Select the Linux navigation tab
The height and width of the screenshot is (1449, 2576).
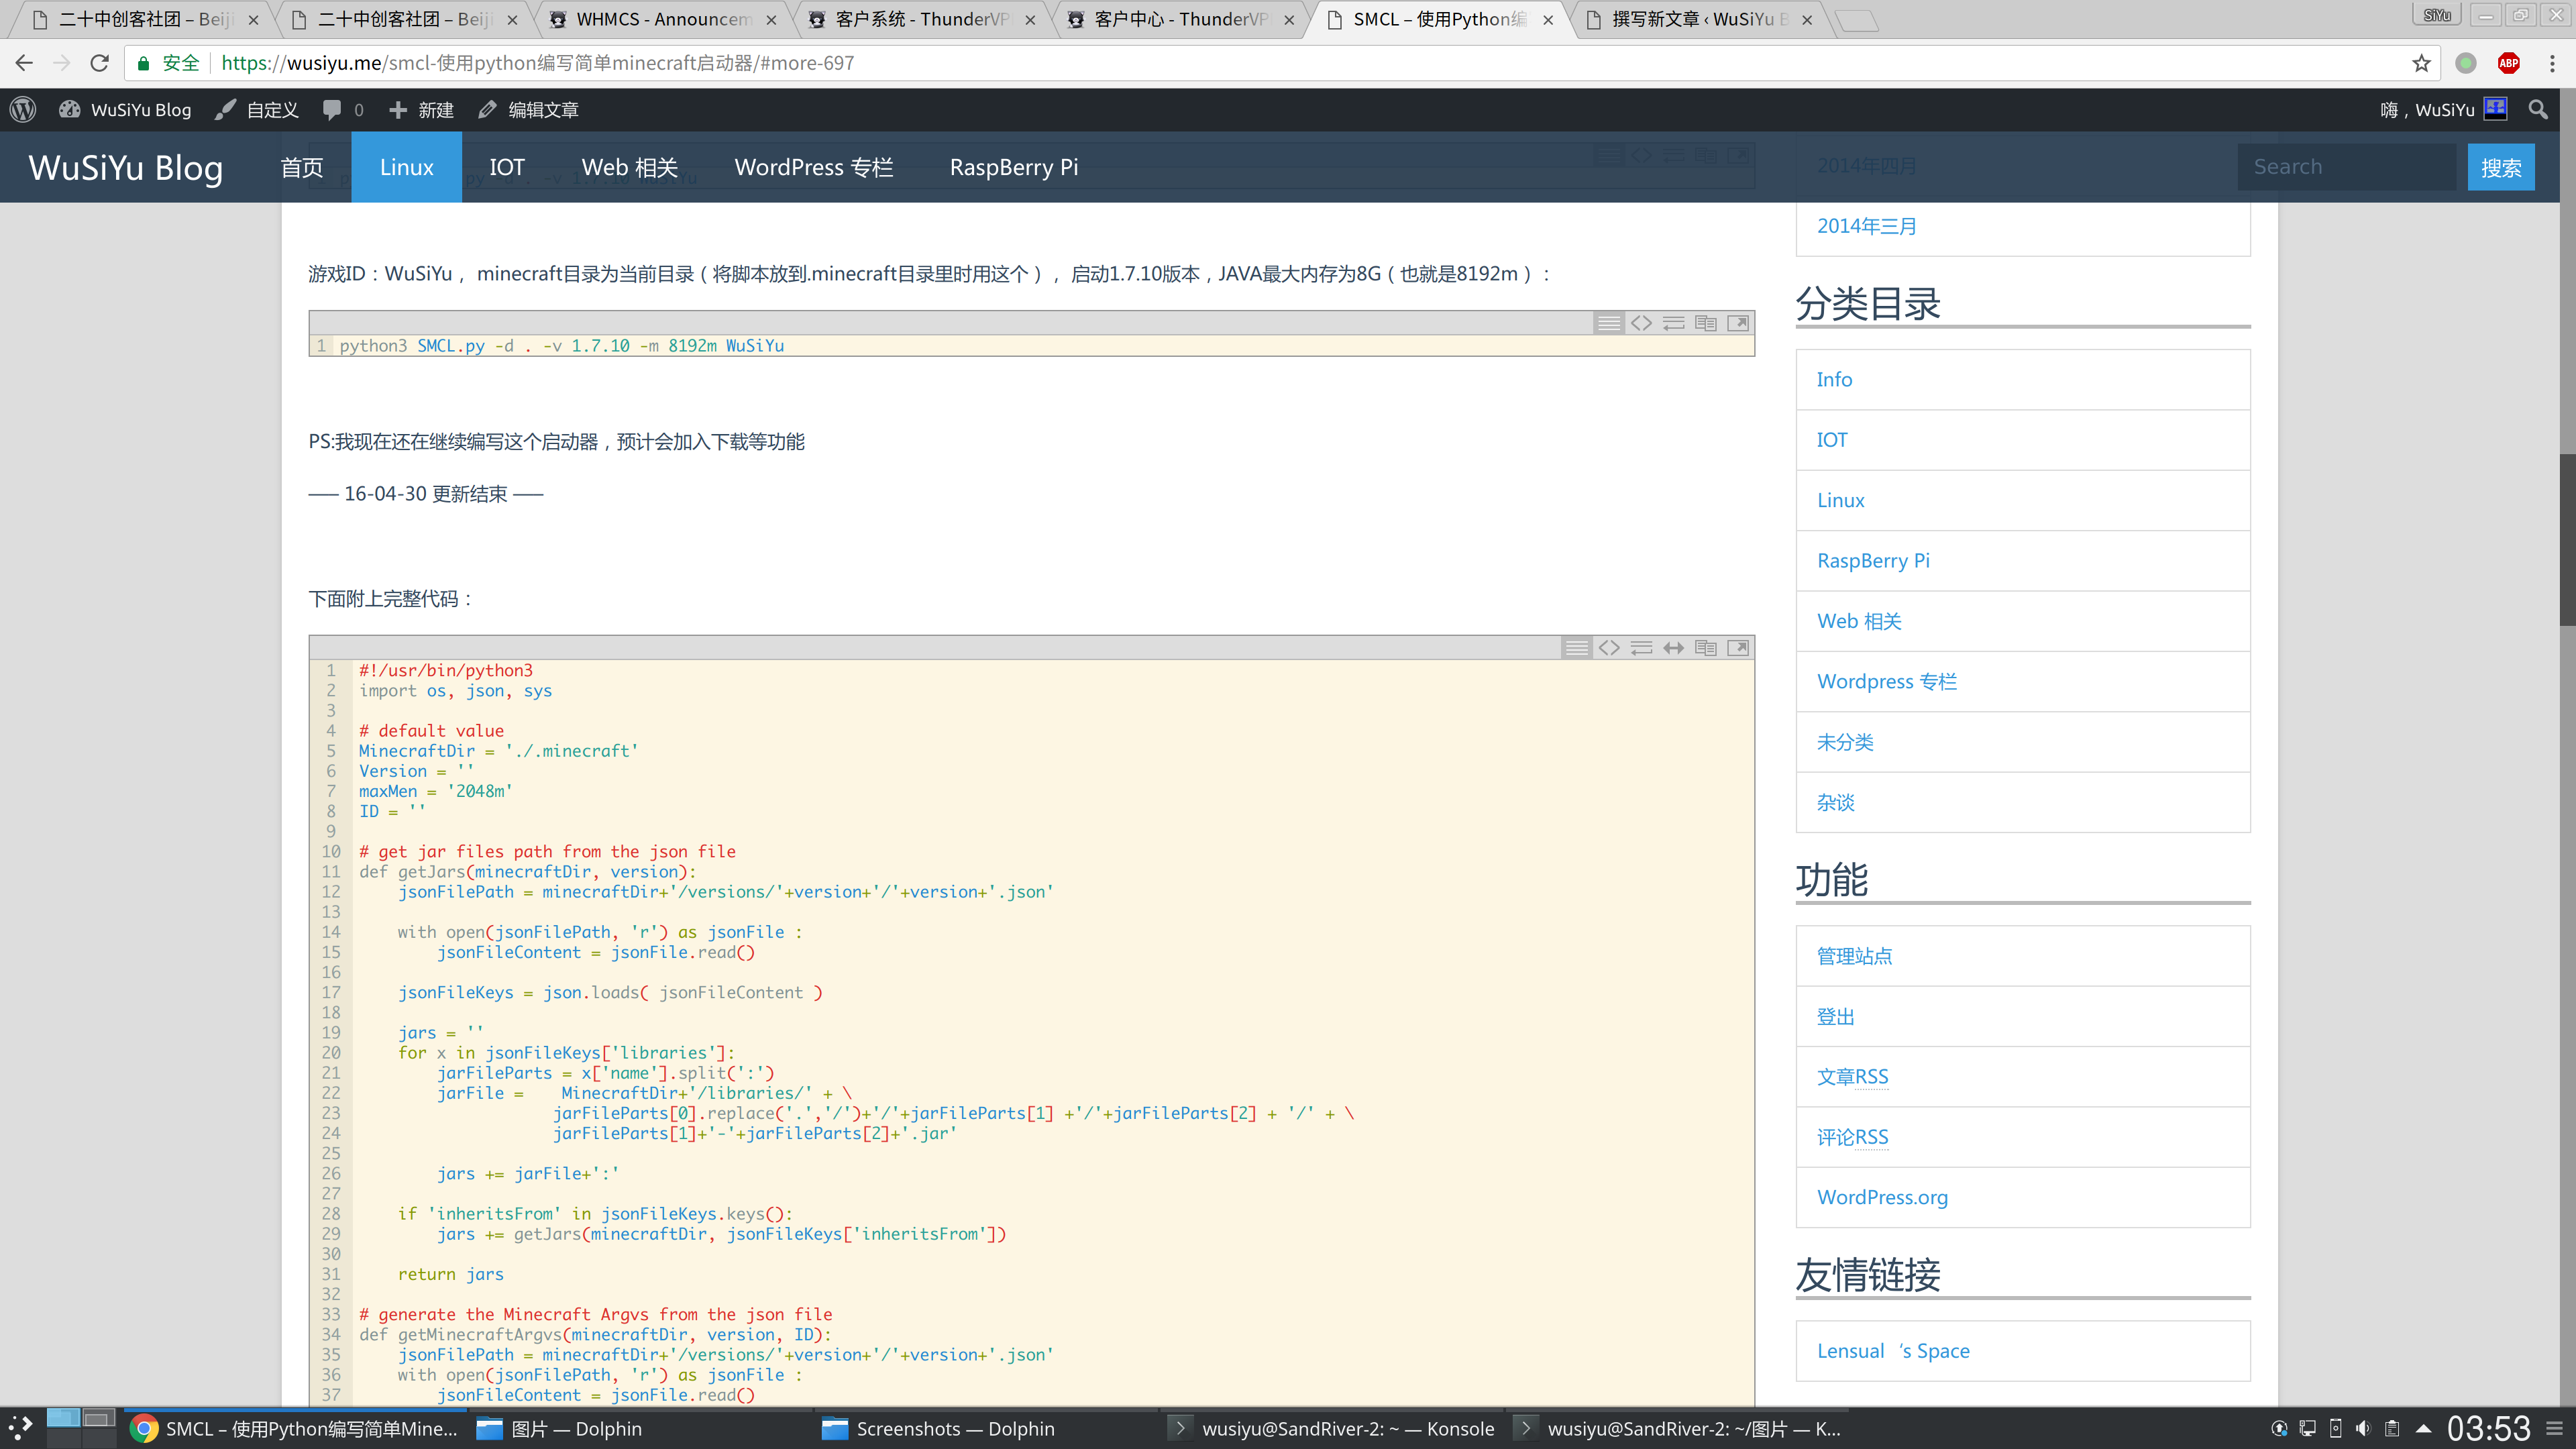(x=406, y=167)
